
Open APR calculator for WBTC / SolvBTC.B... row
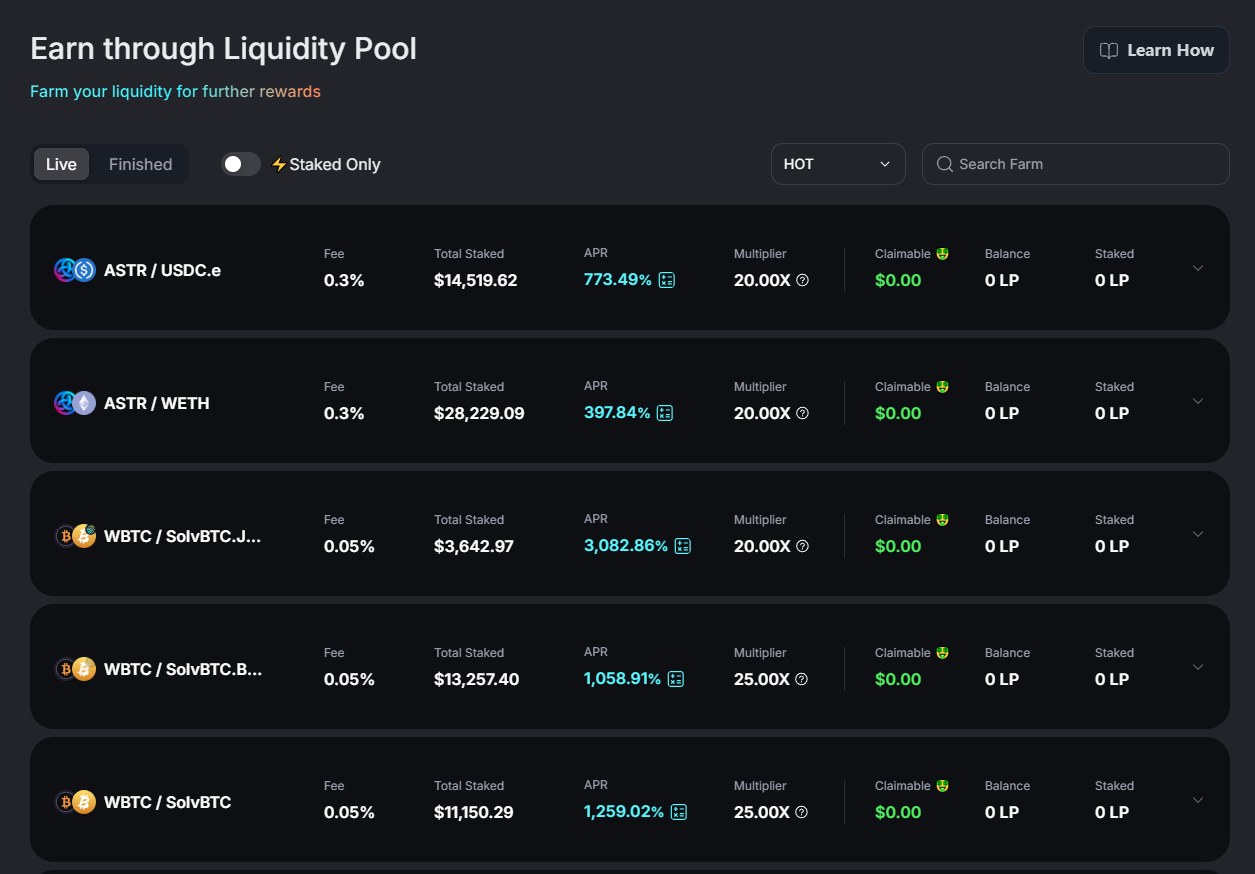tap(676, 679)
